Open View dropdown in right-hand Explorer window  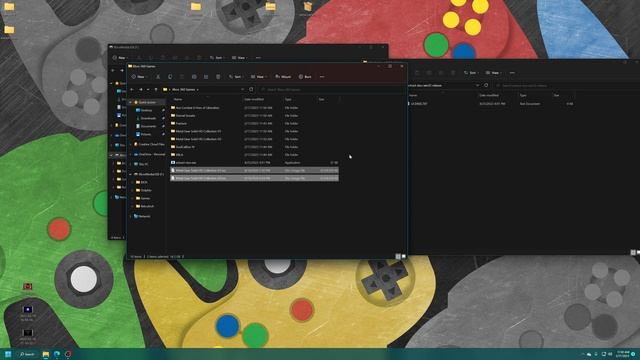click(x=494, y=73)
